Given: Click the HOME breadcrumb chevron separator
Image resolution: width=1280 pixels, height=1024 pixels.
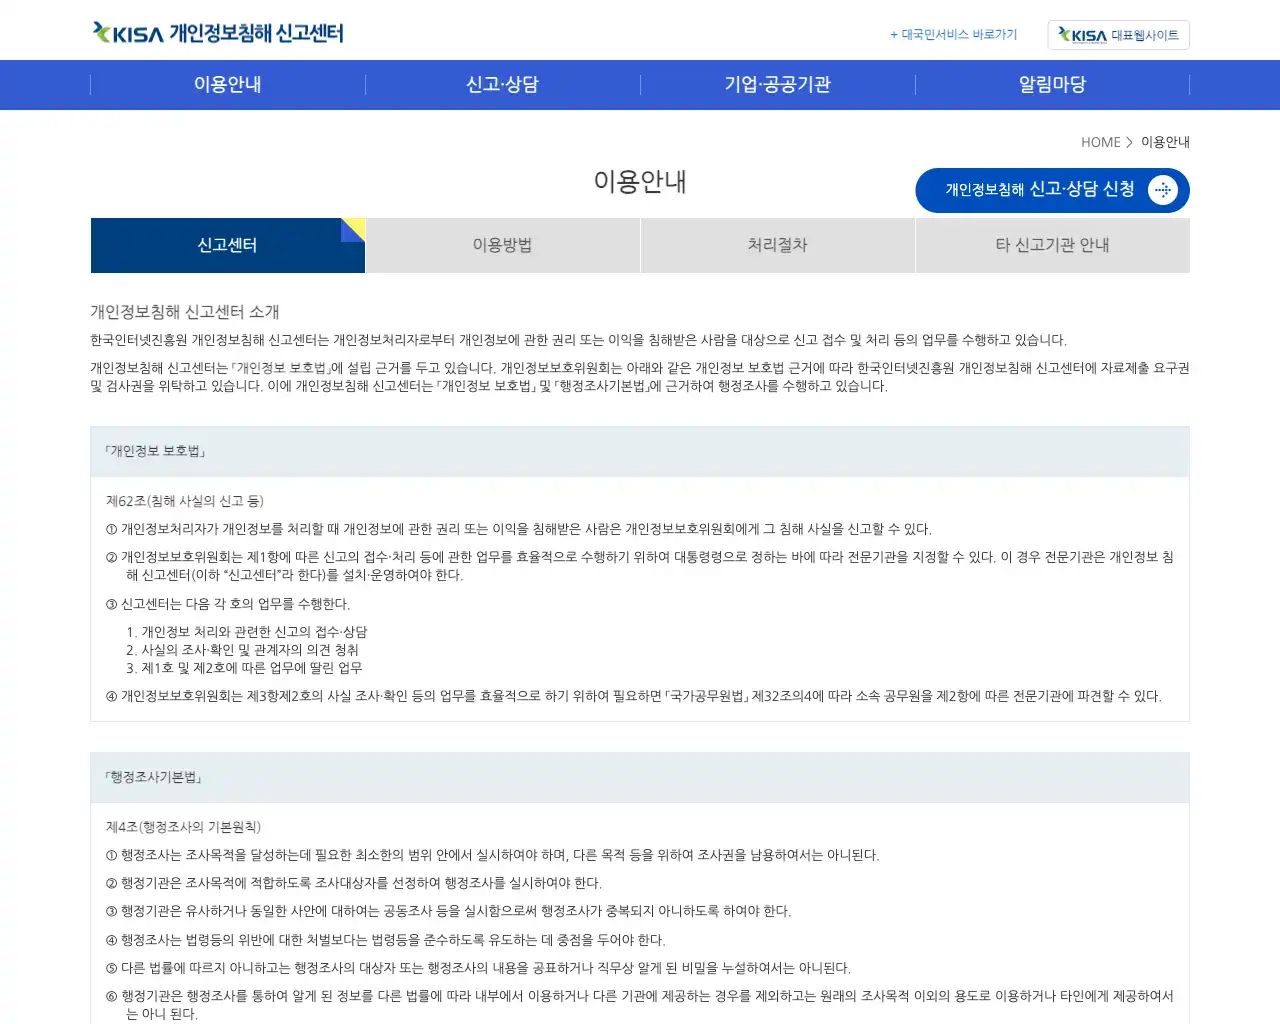Looking at the screenshot, I should pyautogui.click(x=1130, y=142).
